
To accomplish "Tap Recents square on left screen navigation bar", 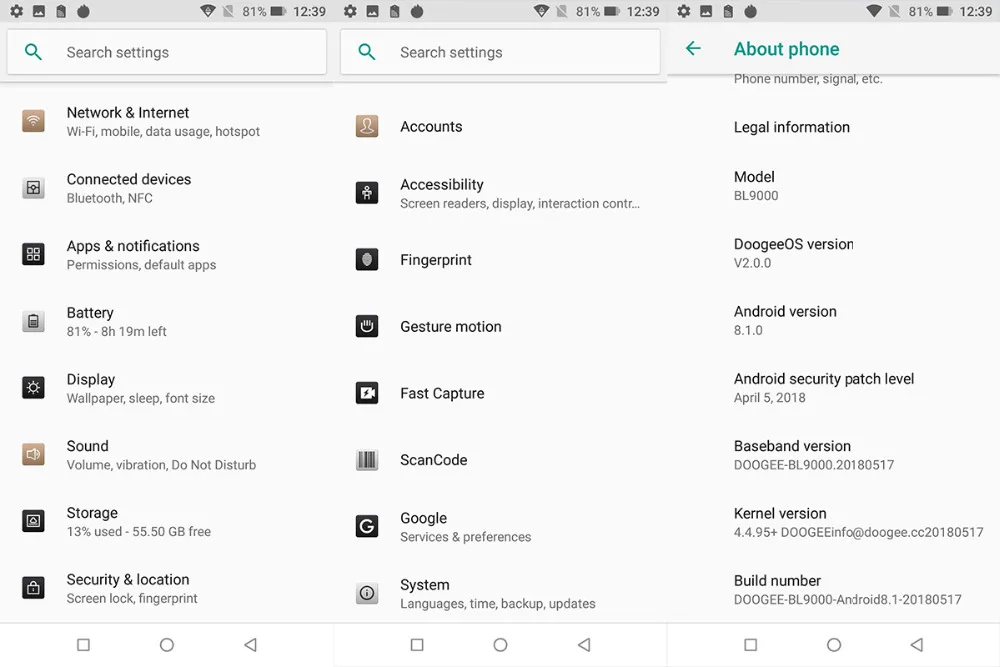I will (x=84, y=645).
